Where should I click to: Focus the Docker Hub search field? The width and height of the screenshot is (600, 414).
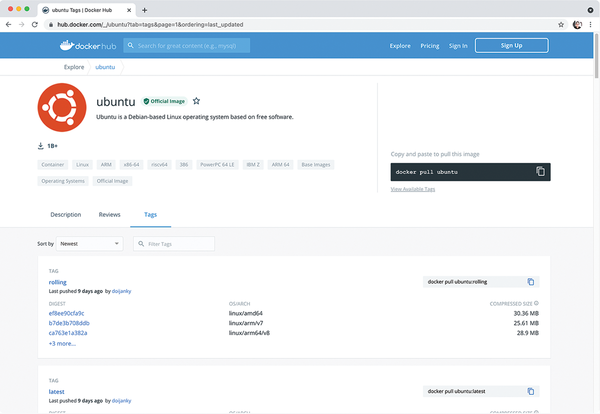(x=187, y=46)
